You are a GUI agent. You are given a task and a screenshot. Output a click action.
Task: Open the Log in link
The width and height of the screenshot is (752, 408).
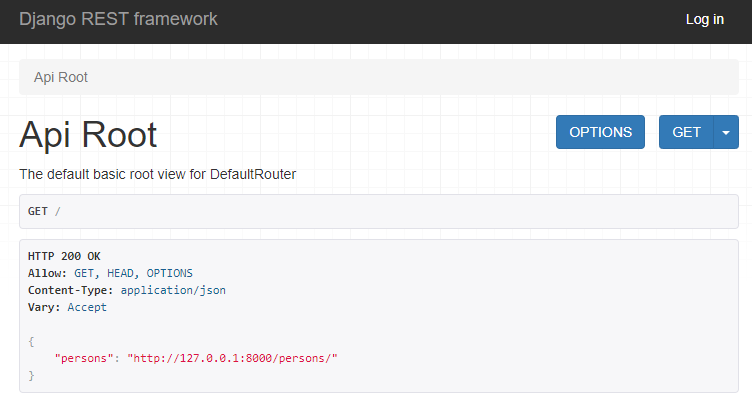(x=705, y=19)
